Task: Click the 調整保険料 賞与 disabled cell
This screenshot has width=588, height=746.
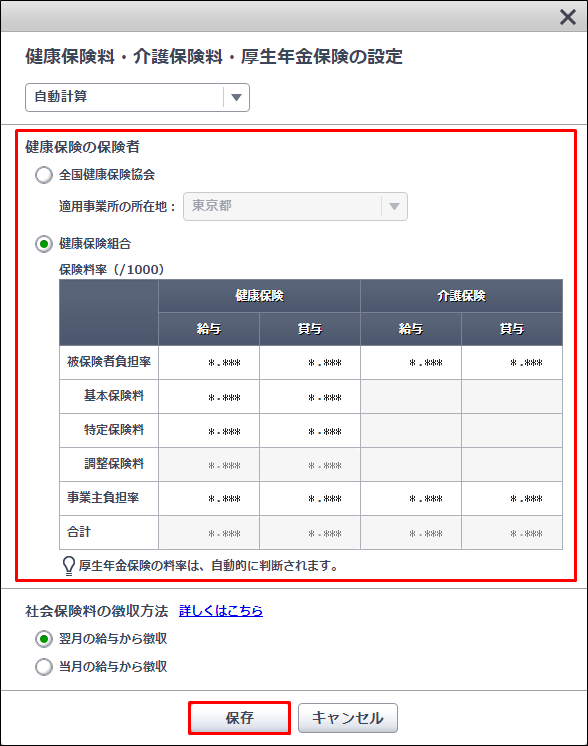Action: click(x=310, y=465)
